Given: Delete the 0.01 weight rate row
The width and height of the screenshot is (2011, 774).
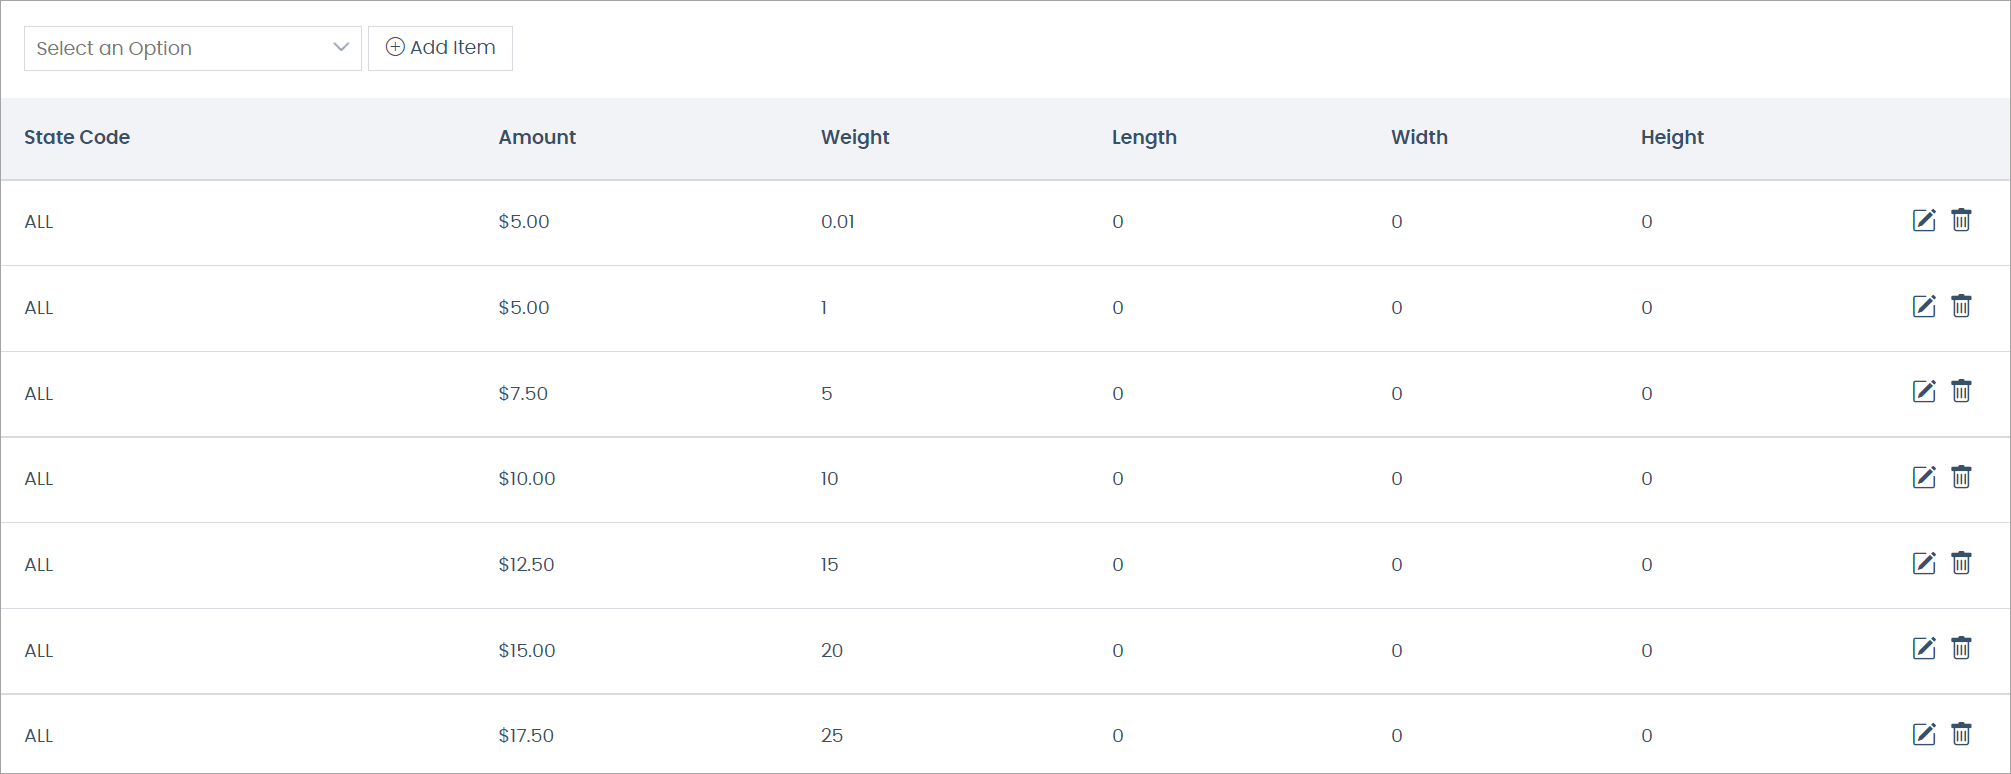Looking at the screenshot, I should tap(1961, 220).
